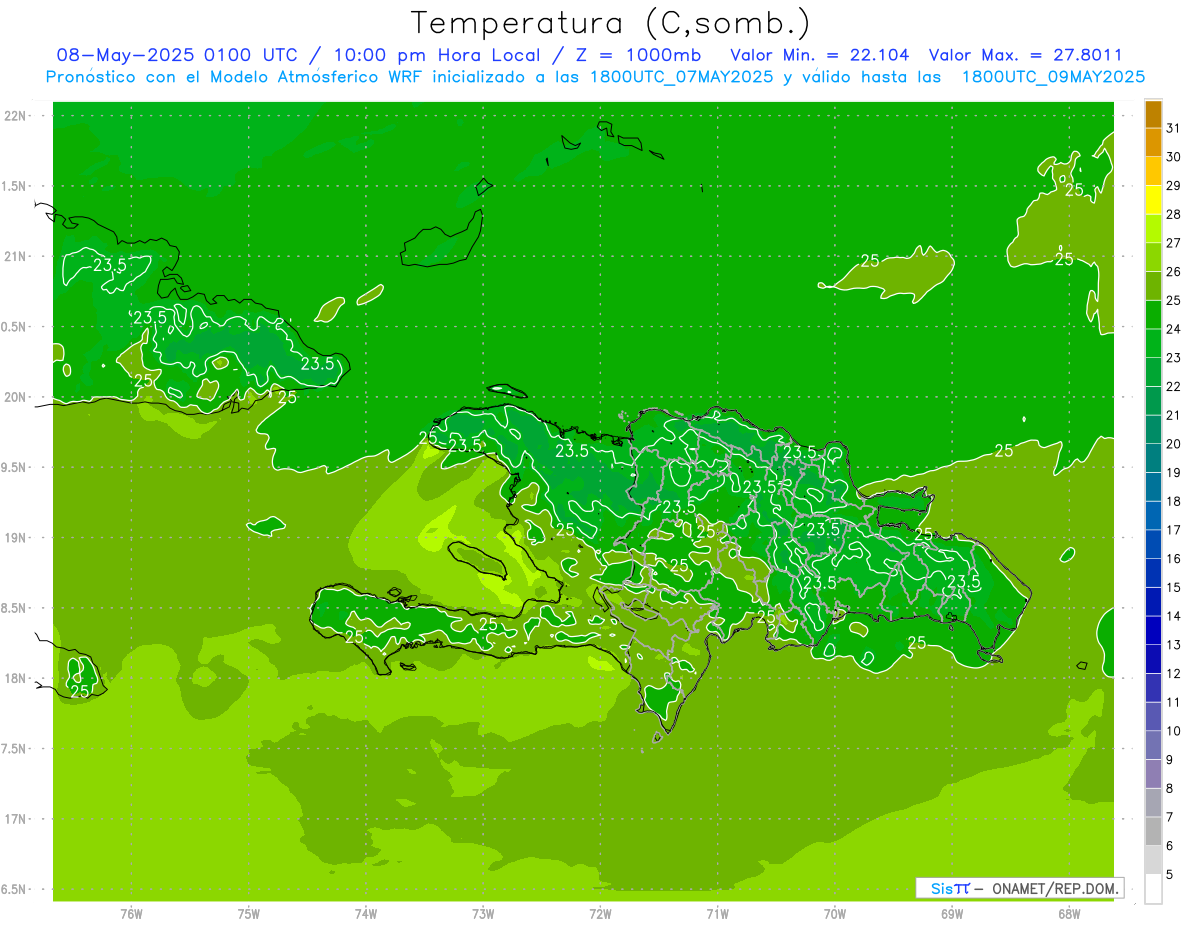Click the colorbar label "12"
Screen dimensions: 1200x927
pos(1174,674)
